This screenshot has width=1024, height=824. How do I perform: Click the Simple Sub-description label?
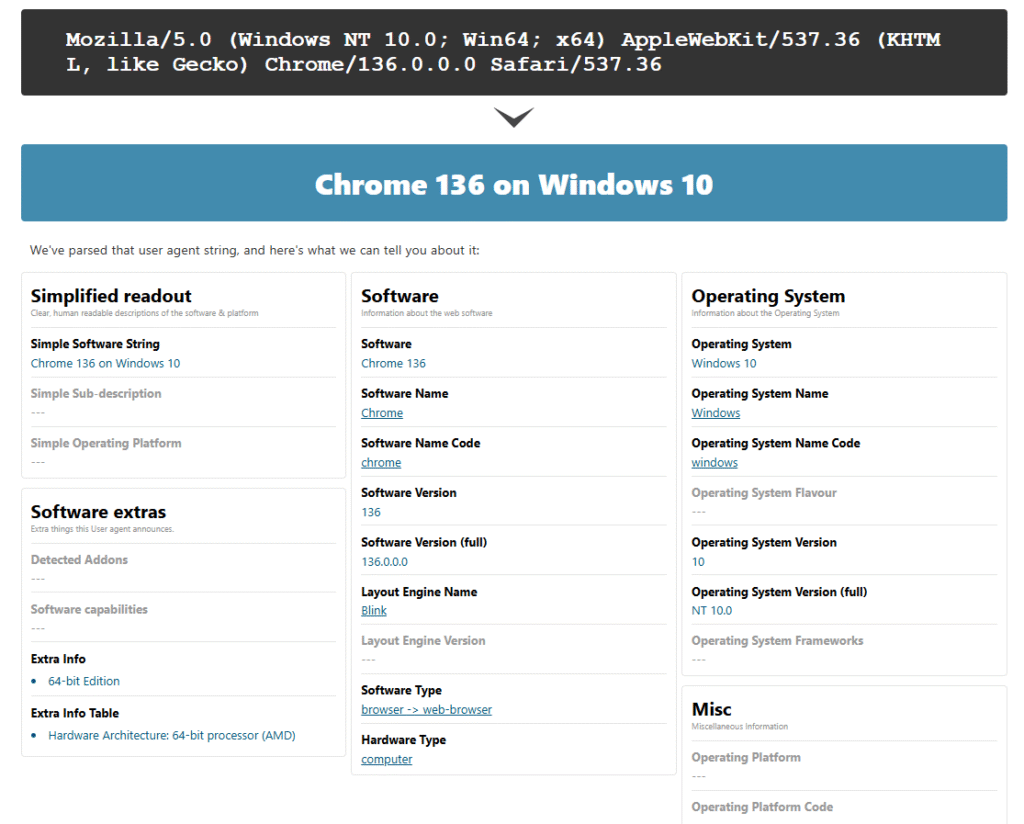point(96,393)
